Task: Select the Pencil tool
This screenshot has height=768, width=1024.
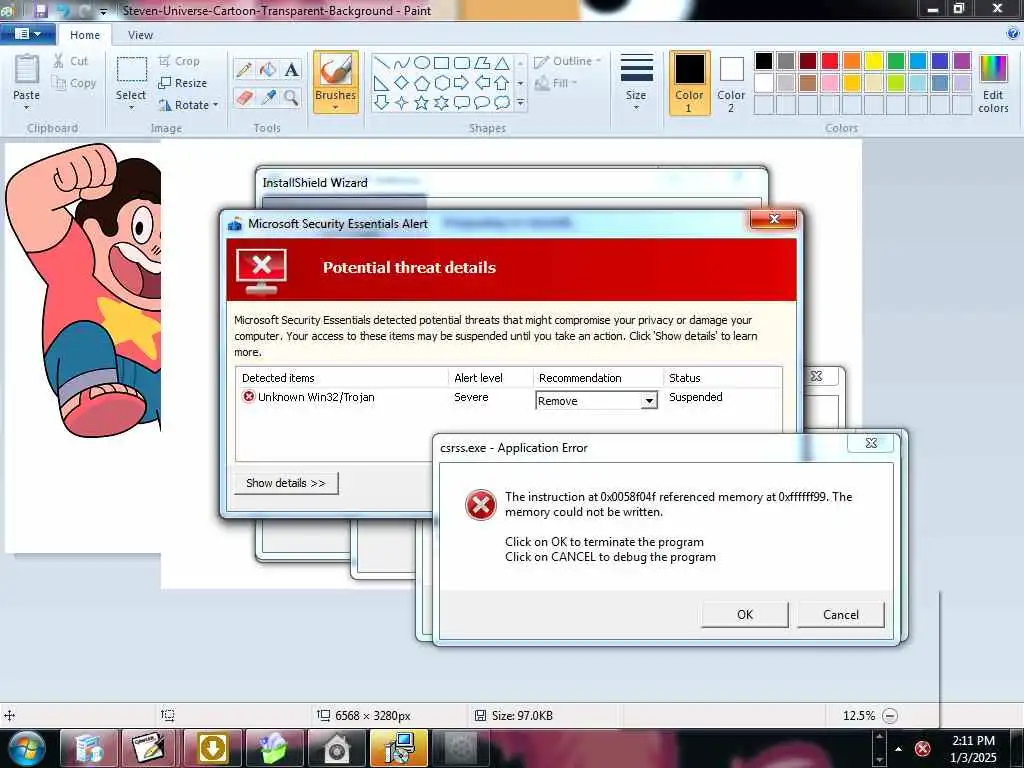Action: (244, 69)
